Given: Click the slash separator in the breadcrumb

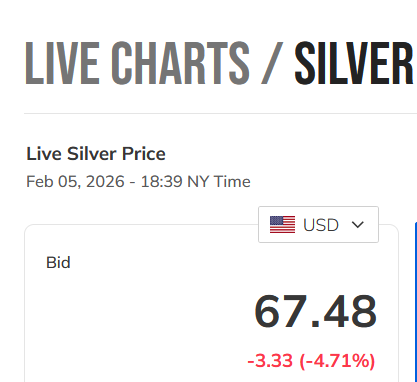Looking at the screenshot, I should [x=272, y=63].
